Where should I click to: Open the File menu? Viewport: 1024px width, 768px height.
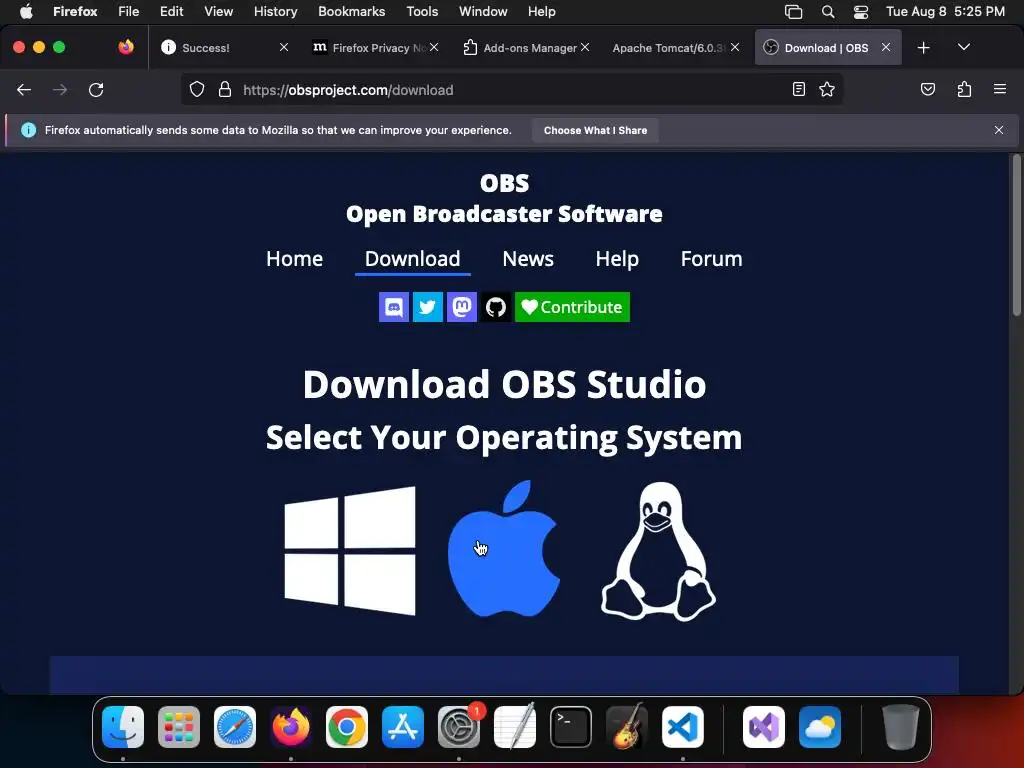pyautogui.click(x=129, y=11)
